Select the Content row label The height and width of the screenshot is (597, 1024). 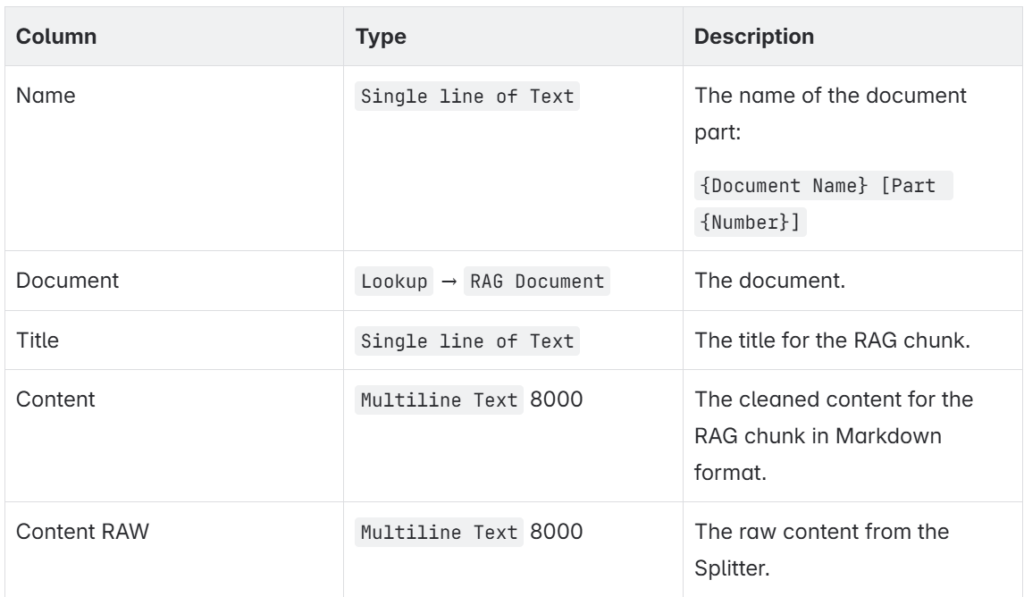pos(56,399)
